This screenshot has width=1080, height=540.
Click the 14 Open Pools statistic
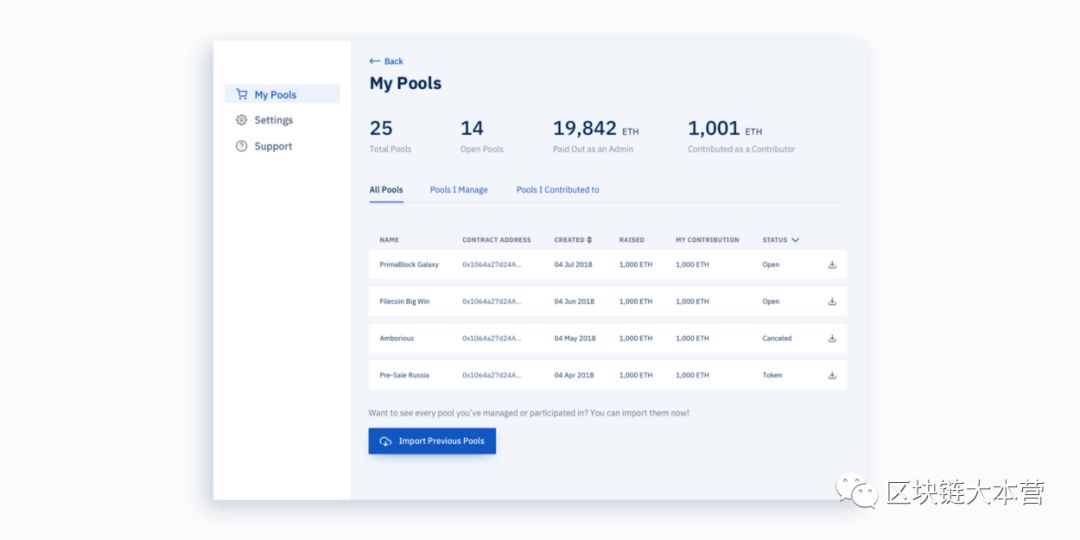pyautogui.click(x=481, y=136)
